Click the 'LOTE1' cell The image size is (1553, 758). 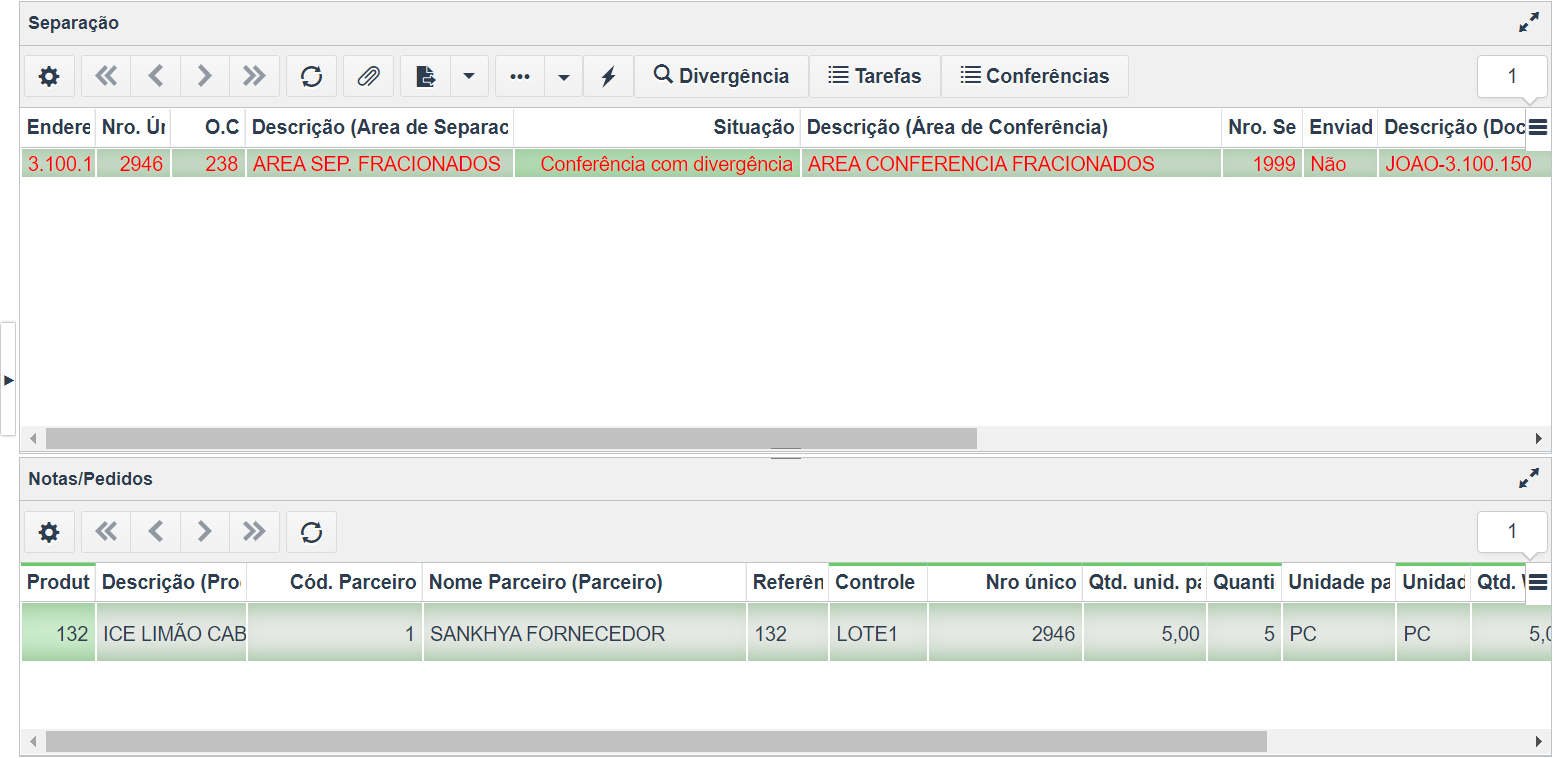pyautogui.click(x=878, y=633)
